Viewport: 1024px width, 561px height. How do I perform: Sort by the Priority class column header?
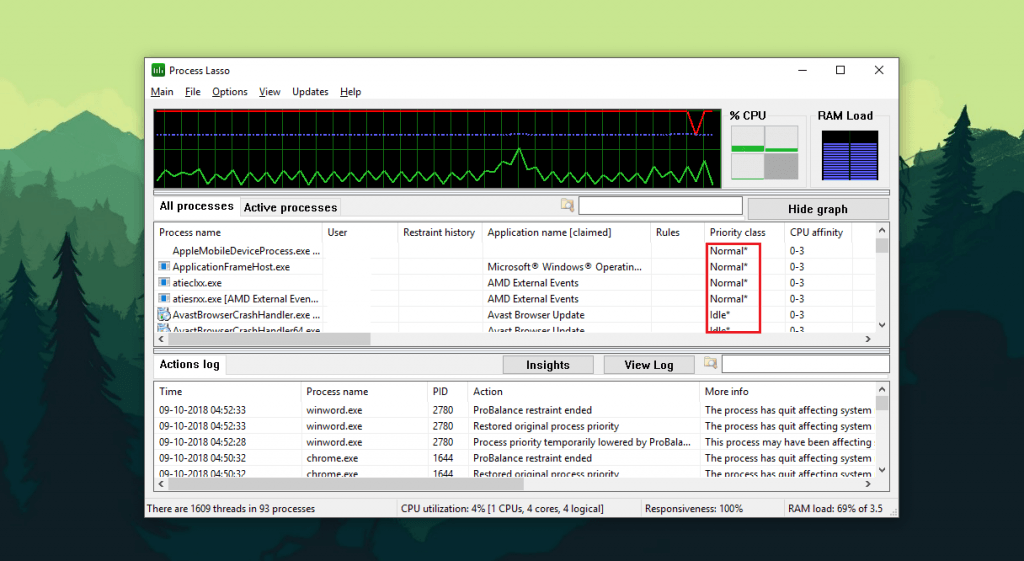coord(744,232)
